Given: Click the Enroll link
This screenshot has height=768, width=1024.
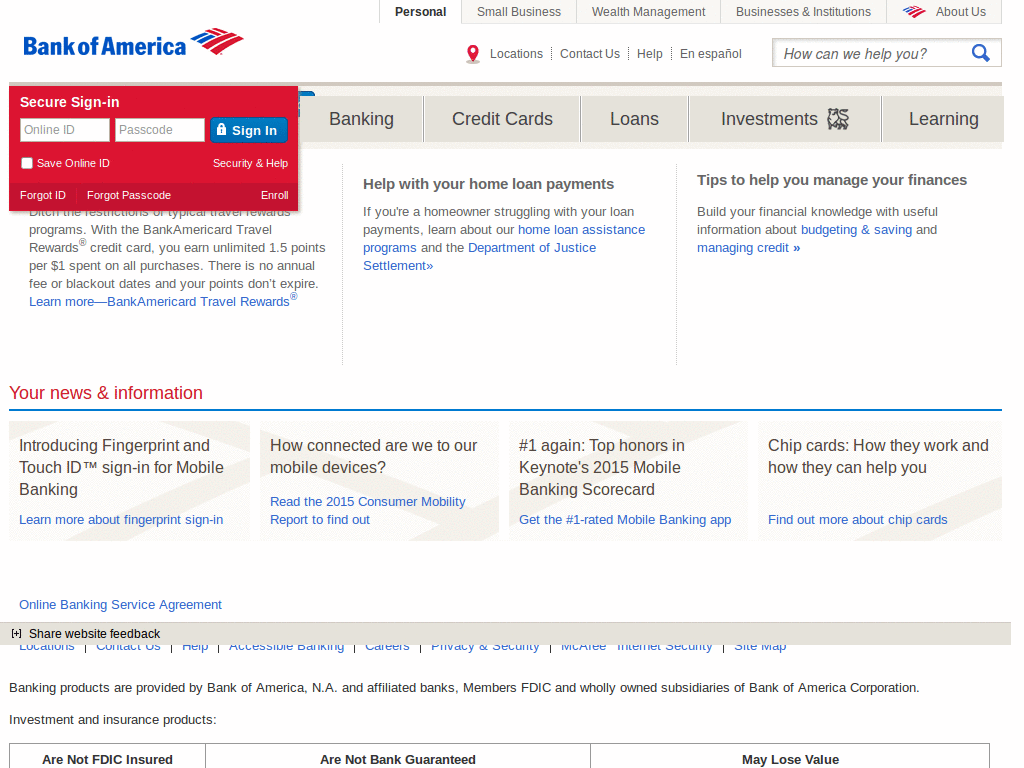Looking at the screenshot, I should point(274,195).
